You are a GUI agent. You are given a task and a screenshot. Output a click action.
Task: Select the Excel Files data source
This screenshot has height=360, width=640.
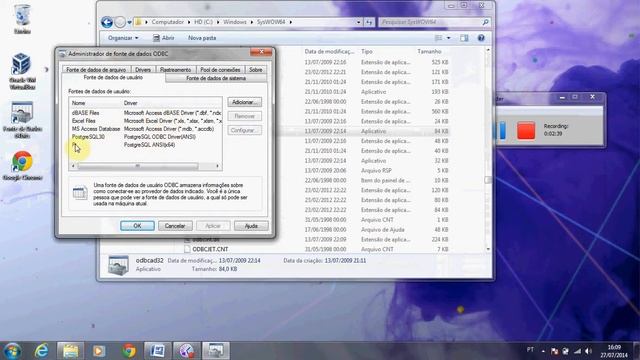[x=84, y=121]
